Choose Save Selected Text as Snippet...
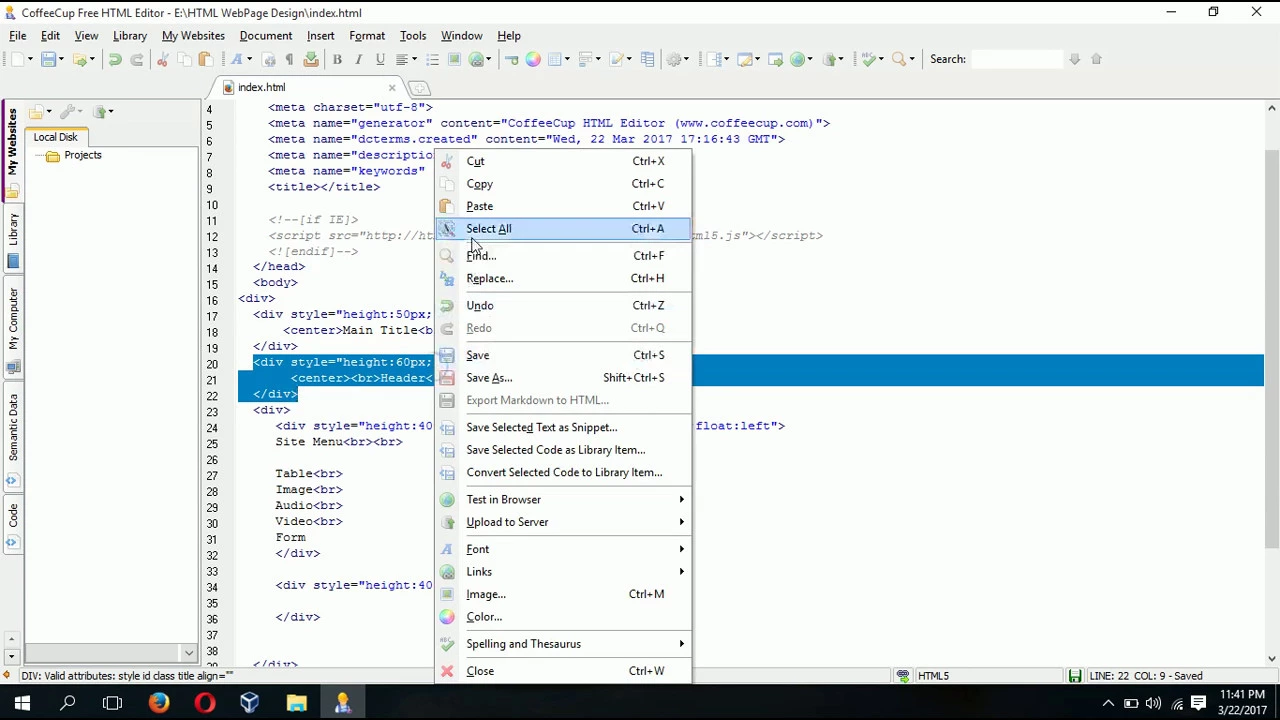Image resolution: width=1280 pixels, height=720 pixels. point(563,427)
